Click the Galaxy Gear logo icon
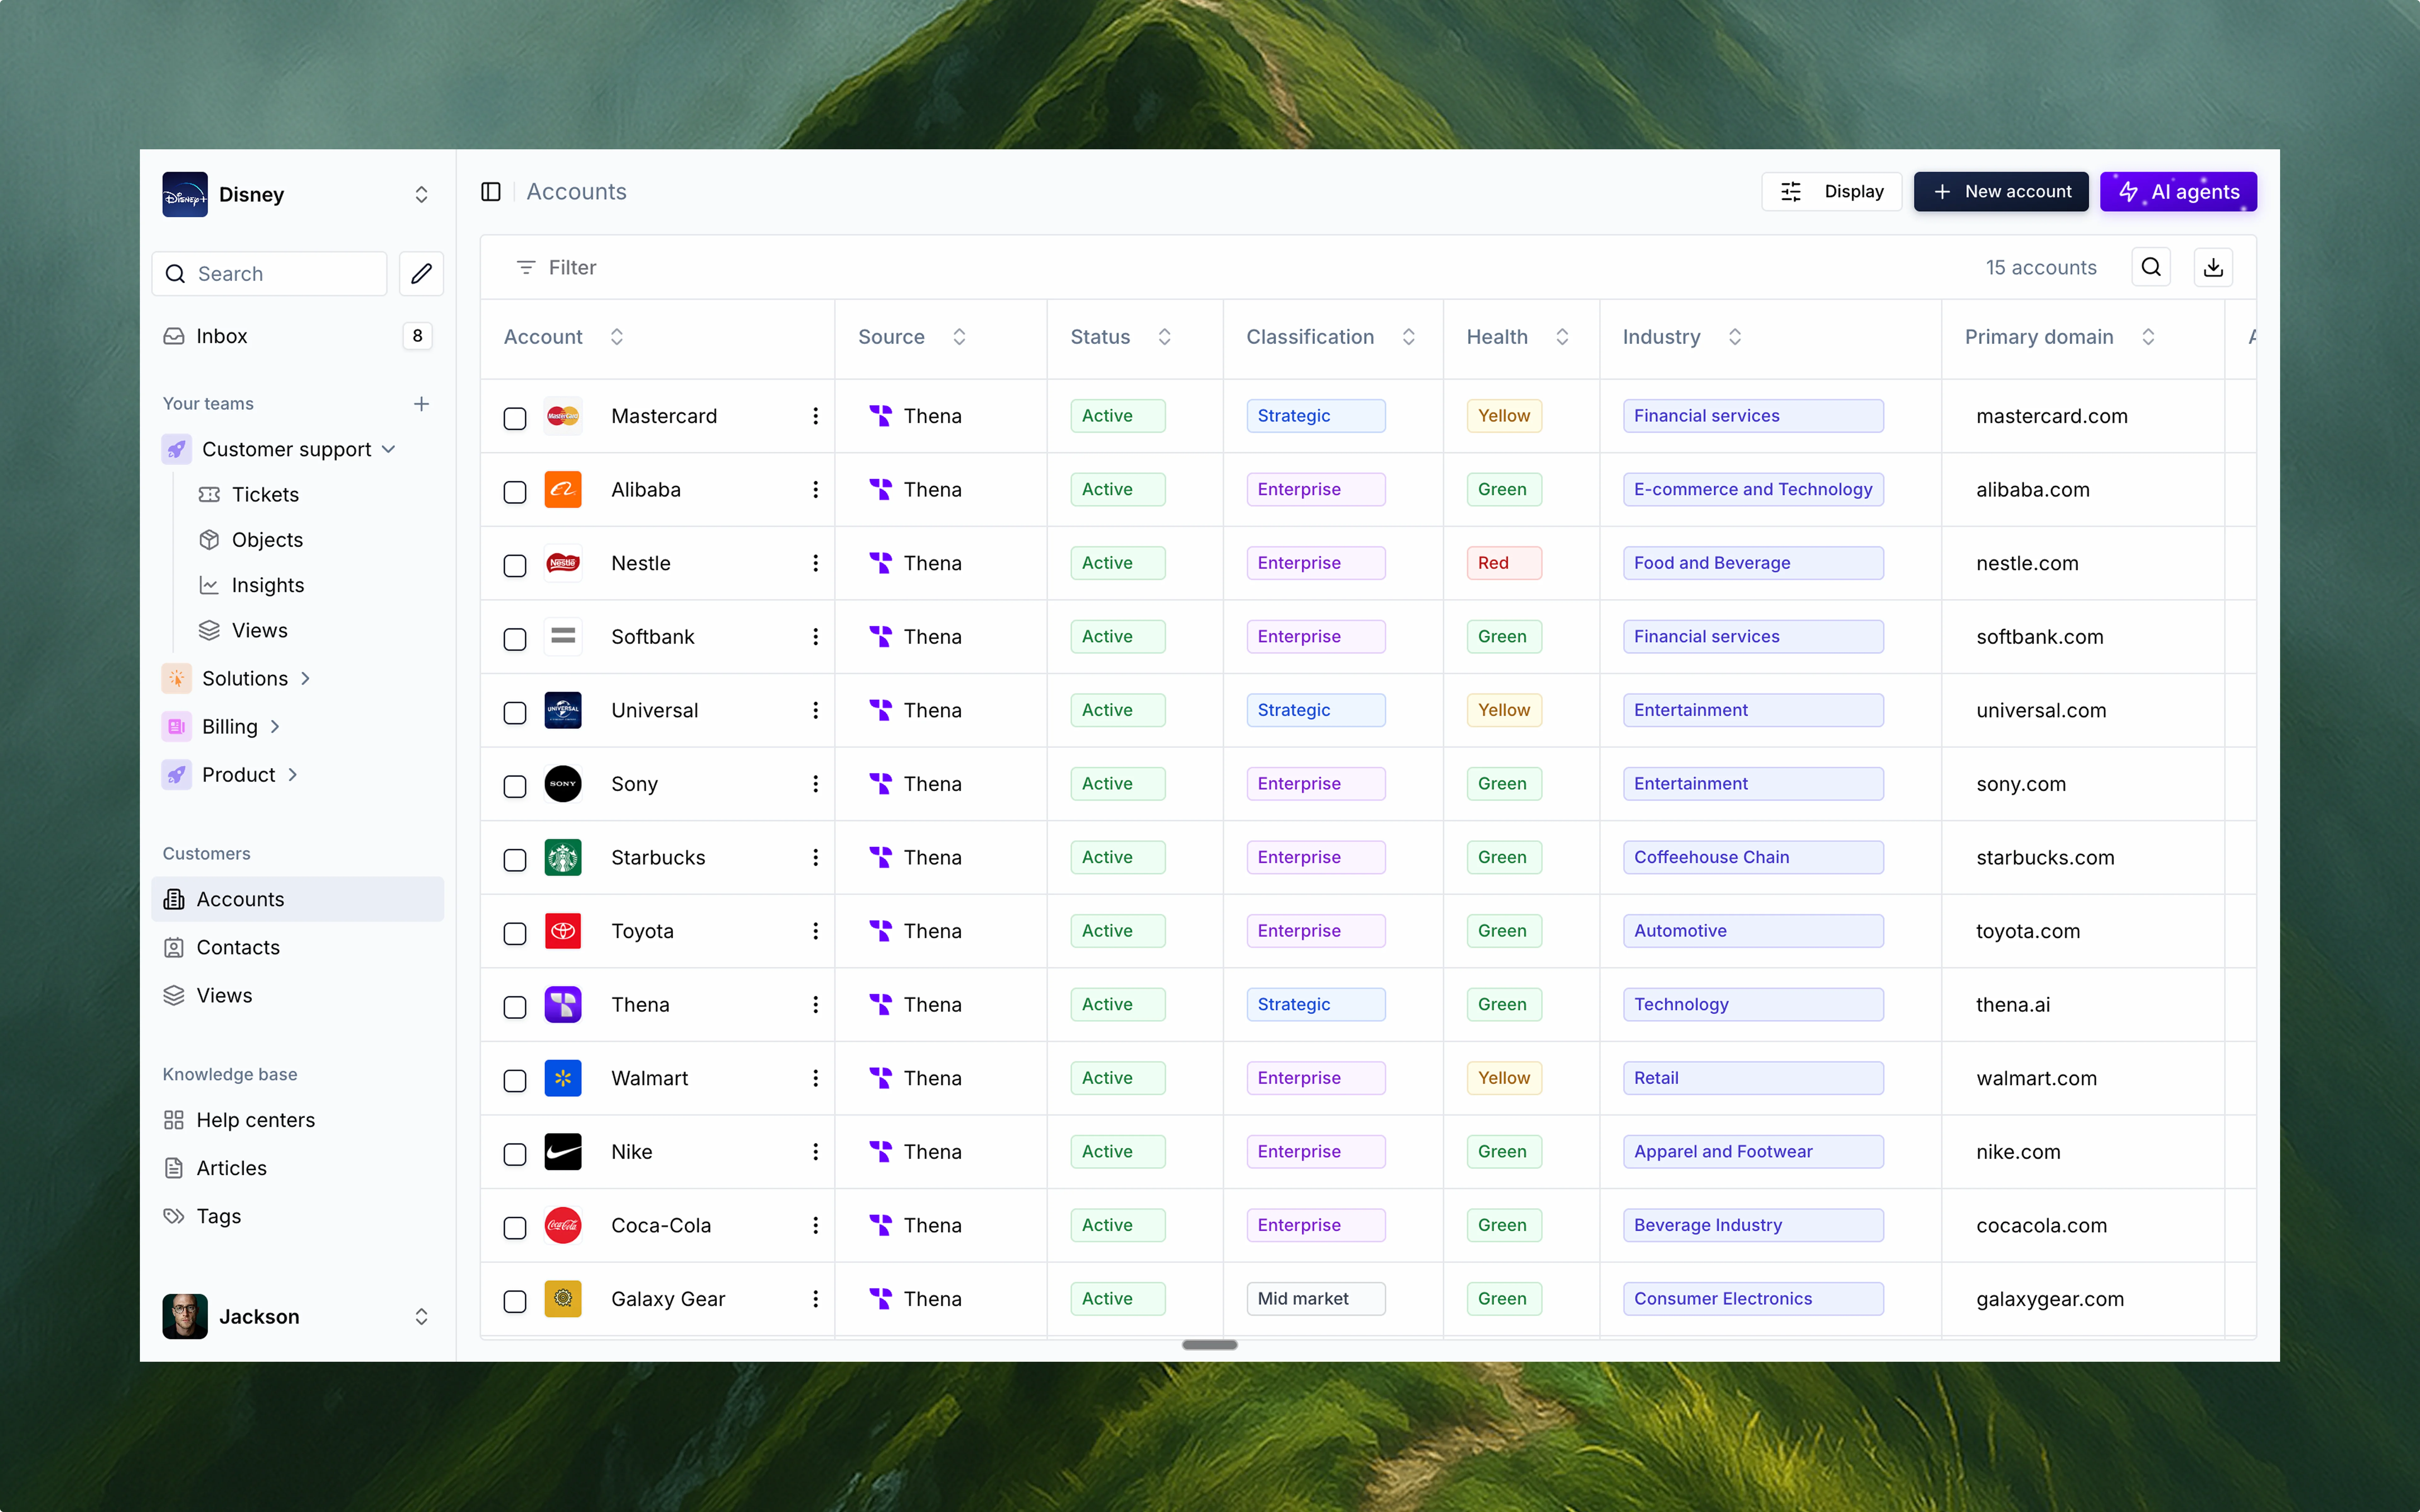 click(x=563, y=1299)
